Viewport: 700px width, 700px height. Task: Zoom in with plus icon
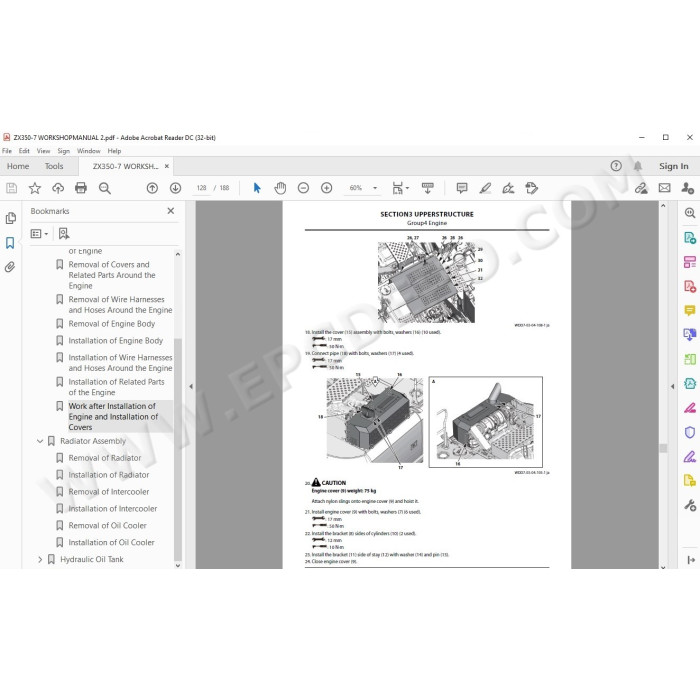coord(327,188)
